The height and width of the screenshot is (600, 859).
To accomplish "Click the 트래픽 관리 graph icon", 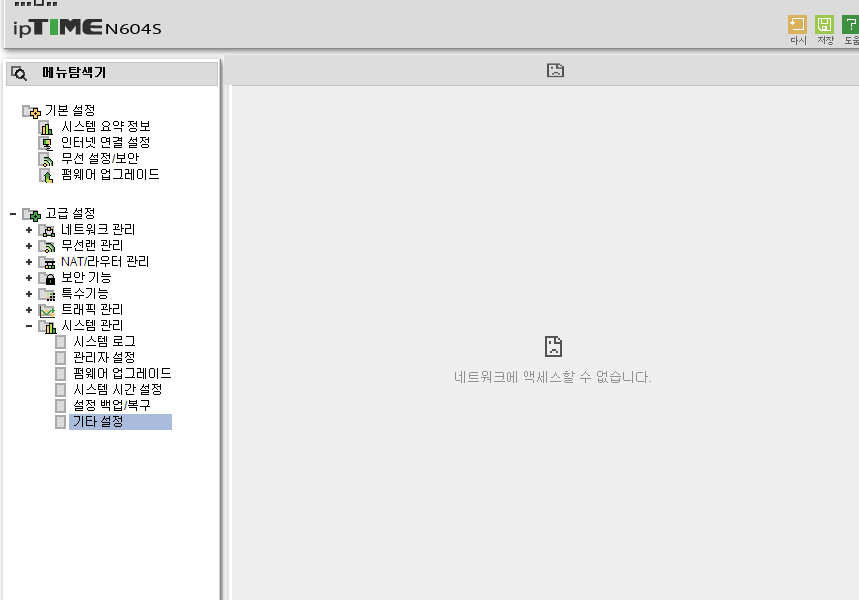I will (x=47, y=310).
